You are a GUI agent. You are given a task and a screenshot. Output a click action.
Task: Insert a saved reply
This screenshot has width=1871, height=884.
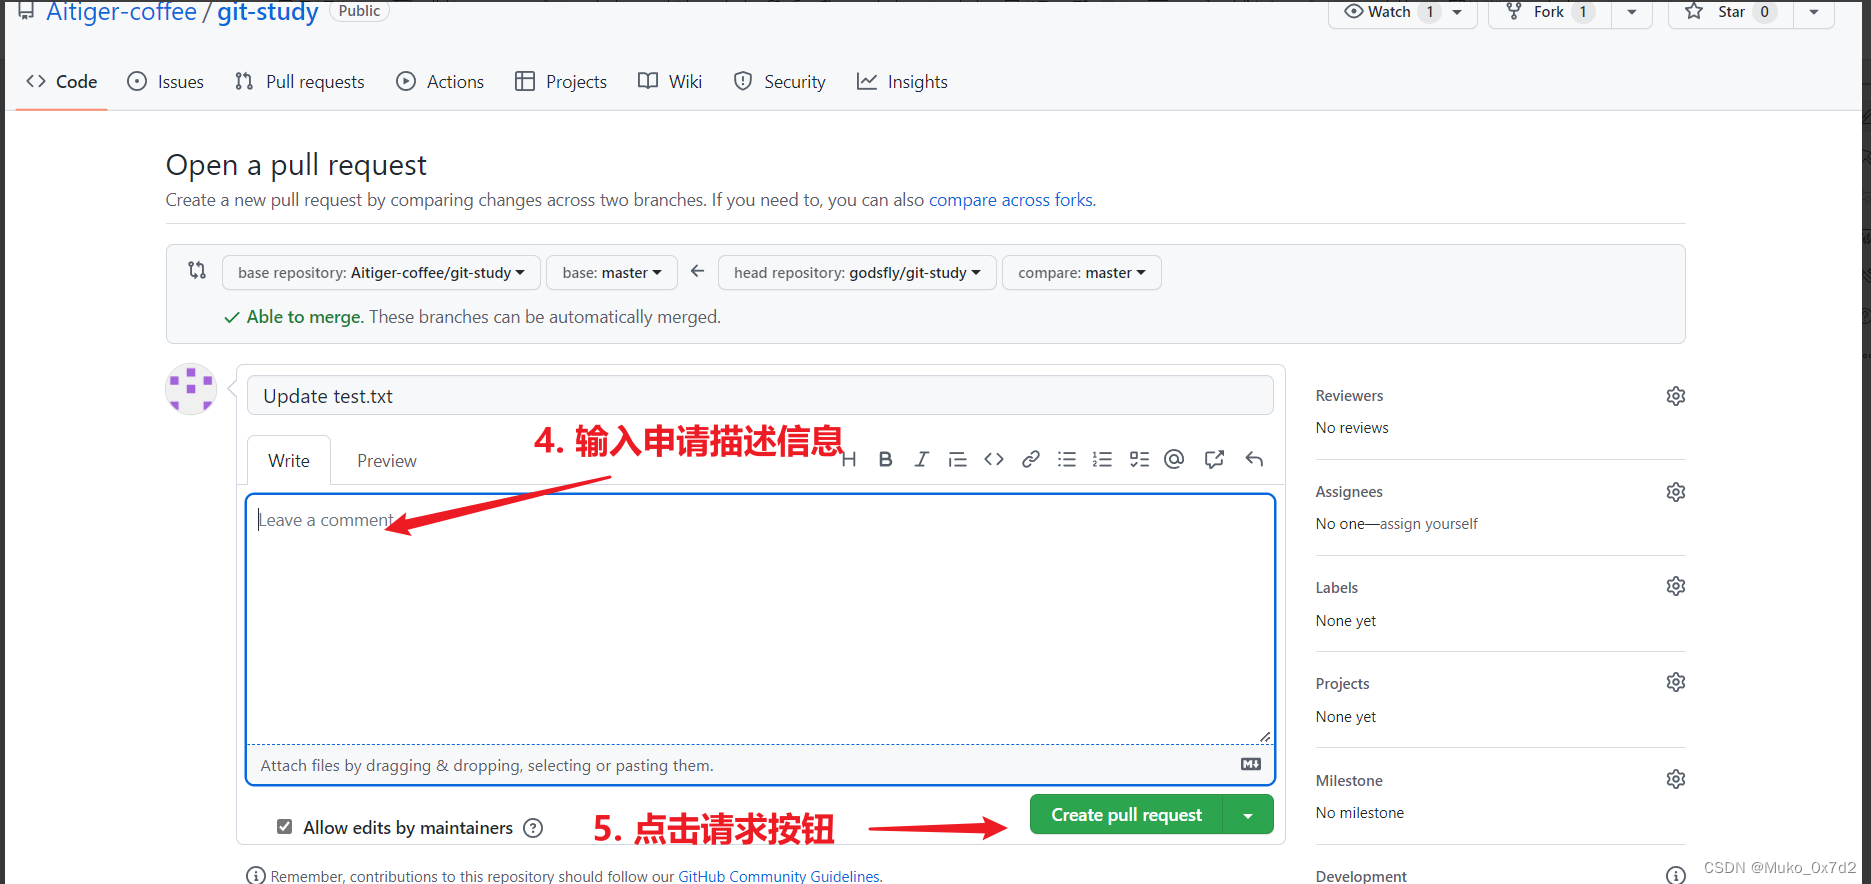pyautogui.click(x=1254, y=459)
